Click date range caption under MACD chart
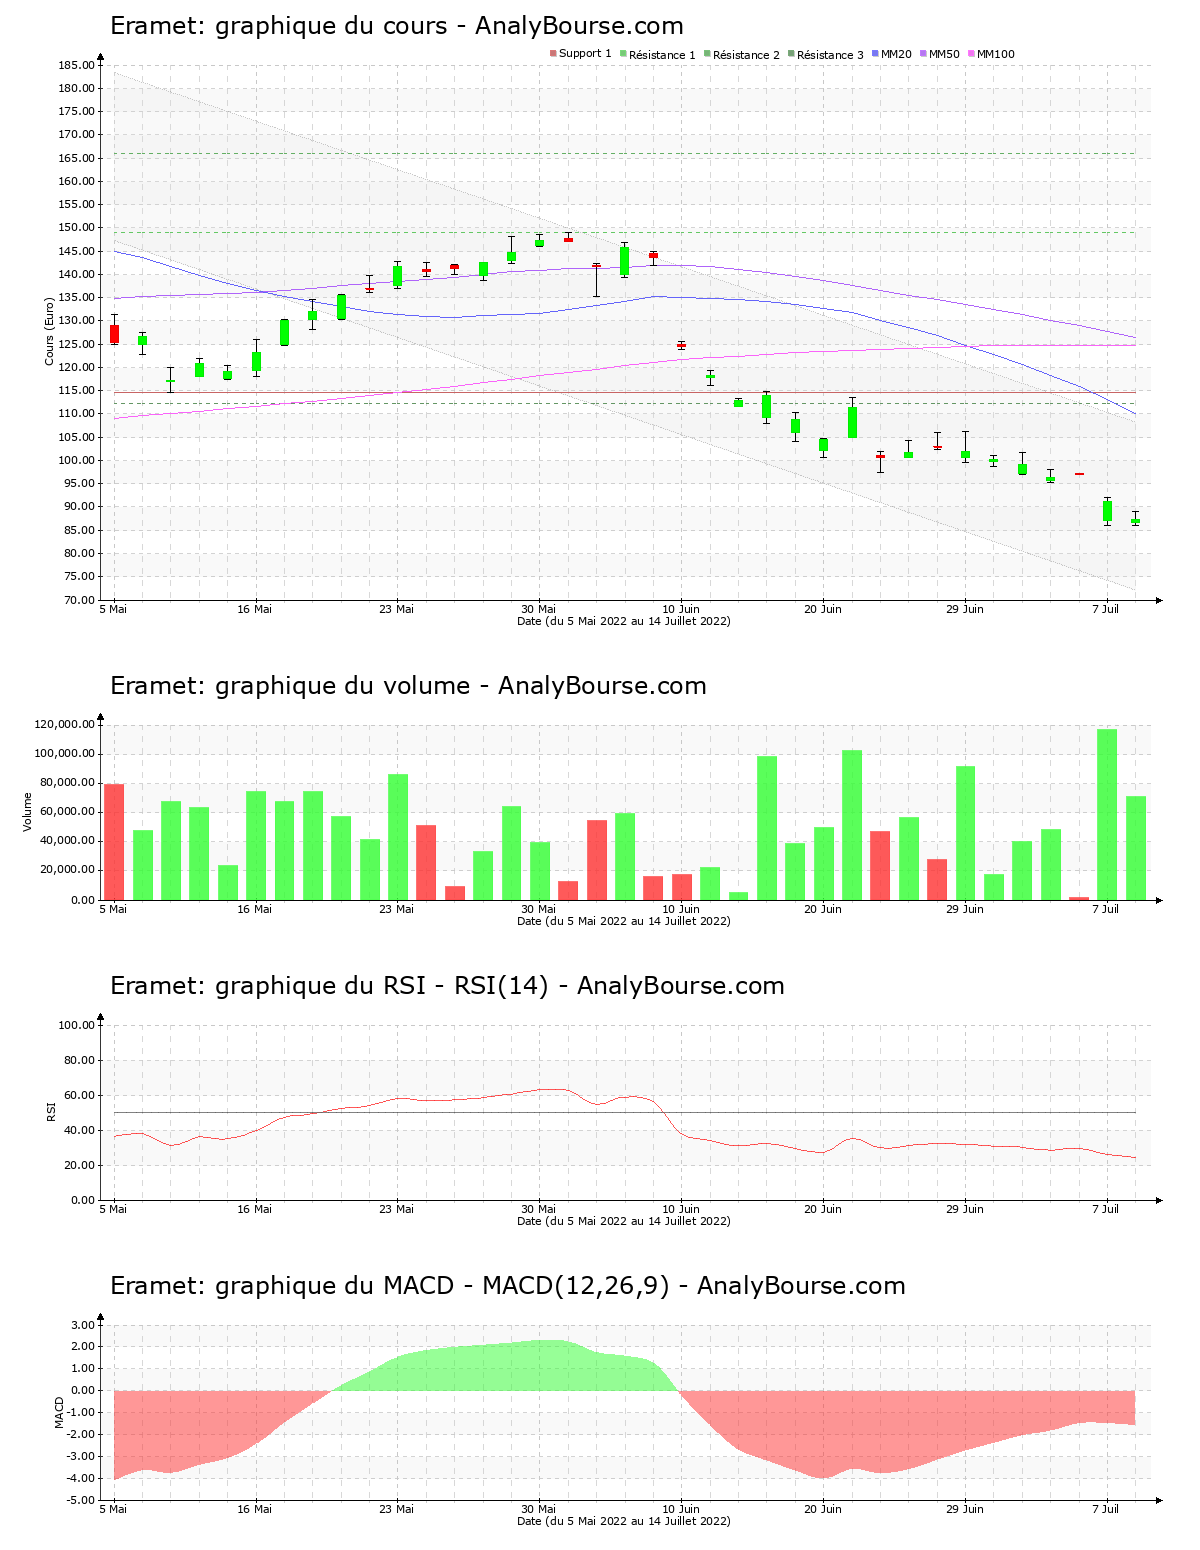1200x1550 pixels. point(624,1521)
